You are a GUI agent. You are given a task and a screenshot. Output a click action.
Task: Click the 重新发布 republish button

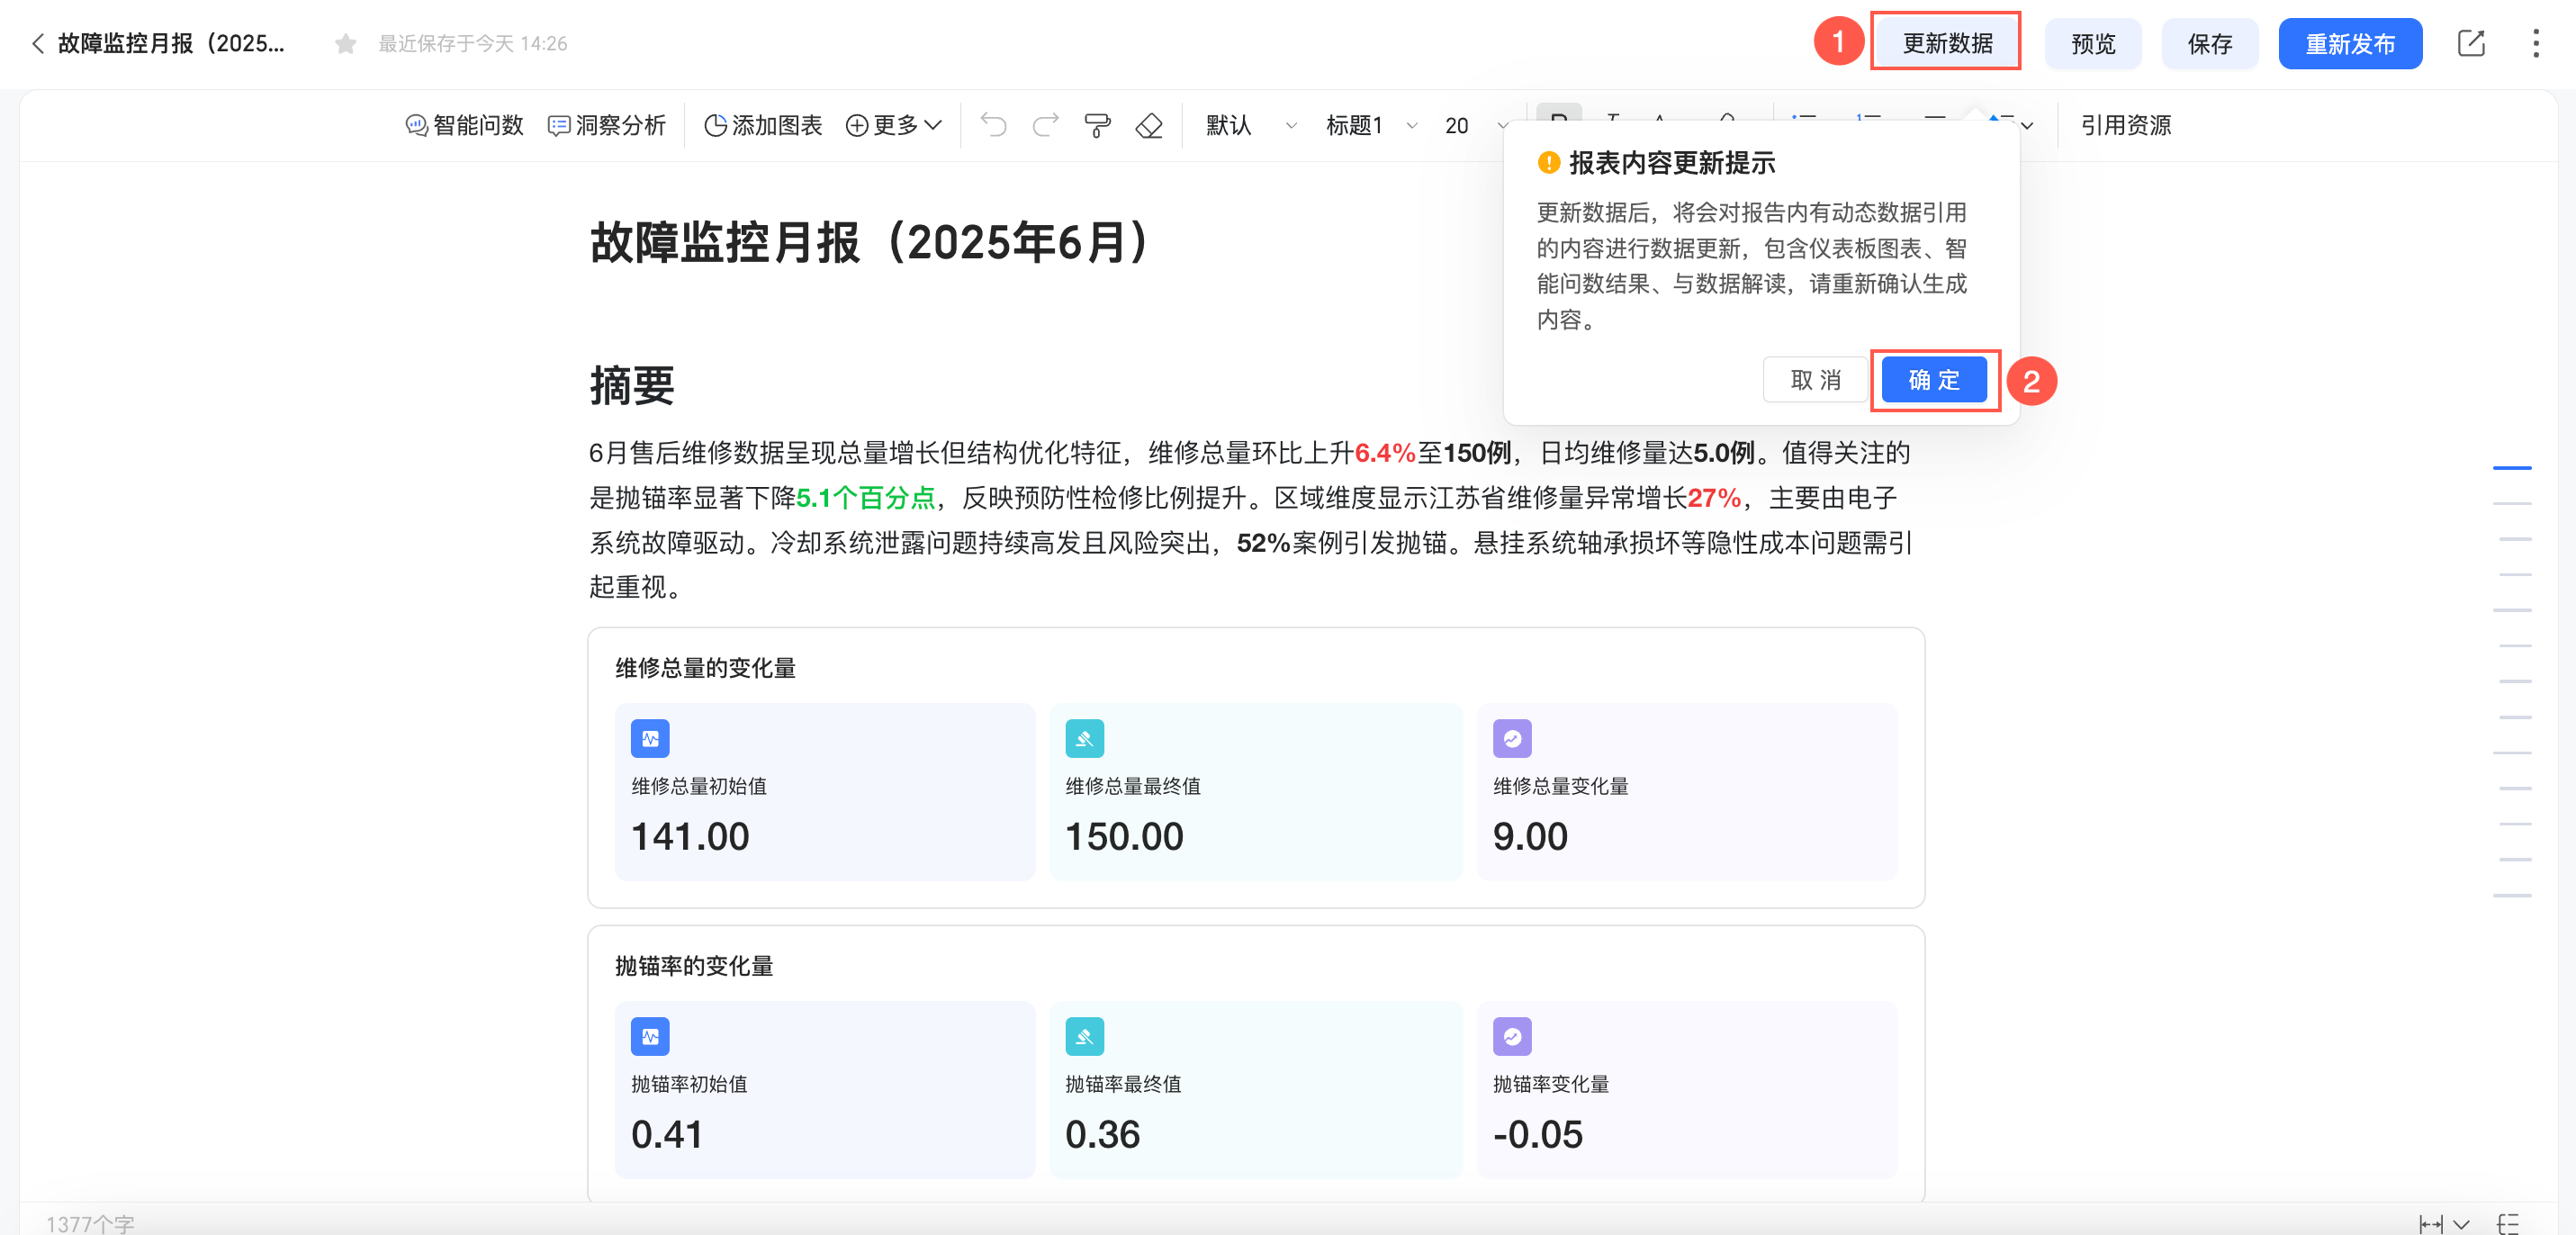point(2350,44)
